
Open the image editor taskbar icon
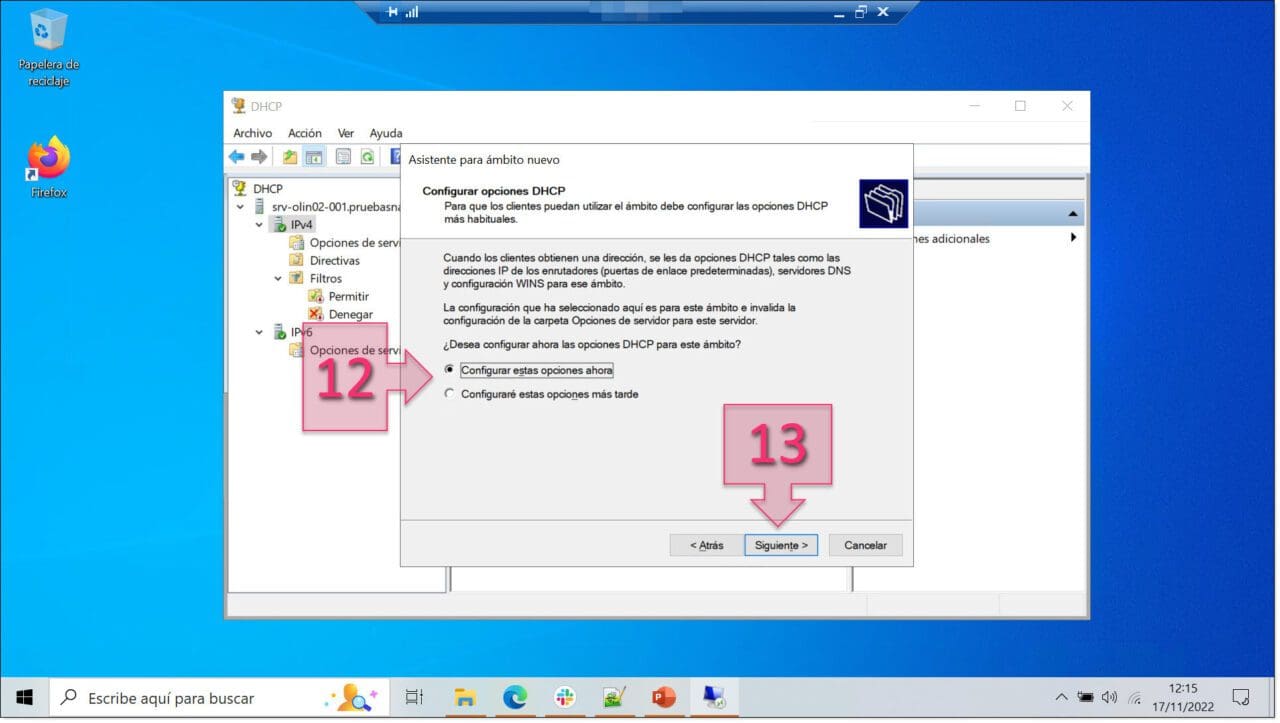coord(614,698)
